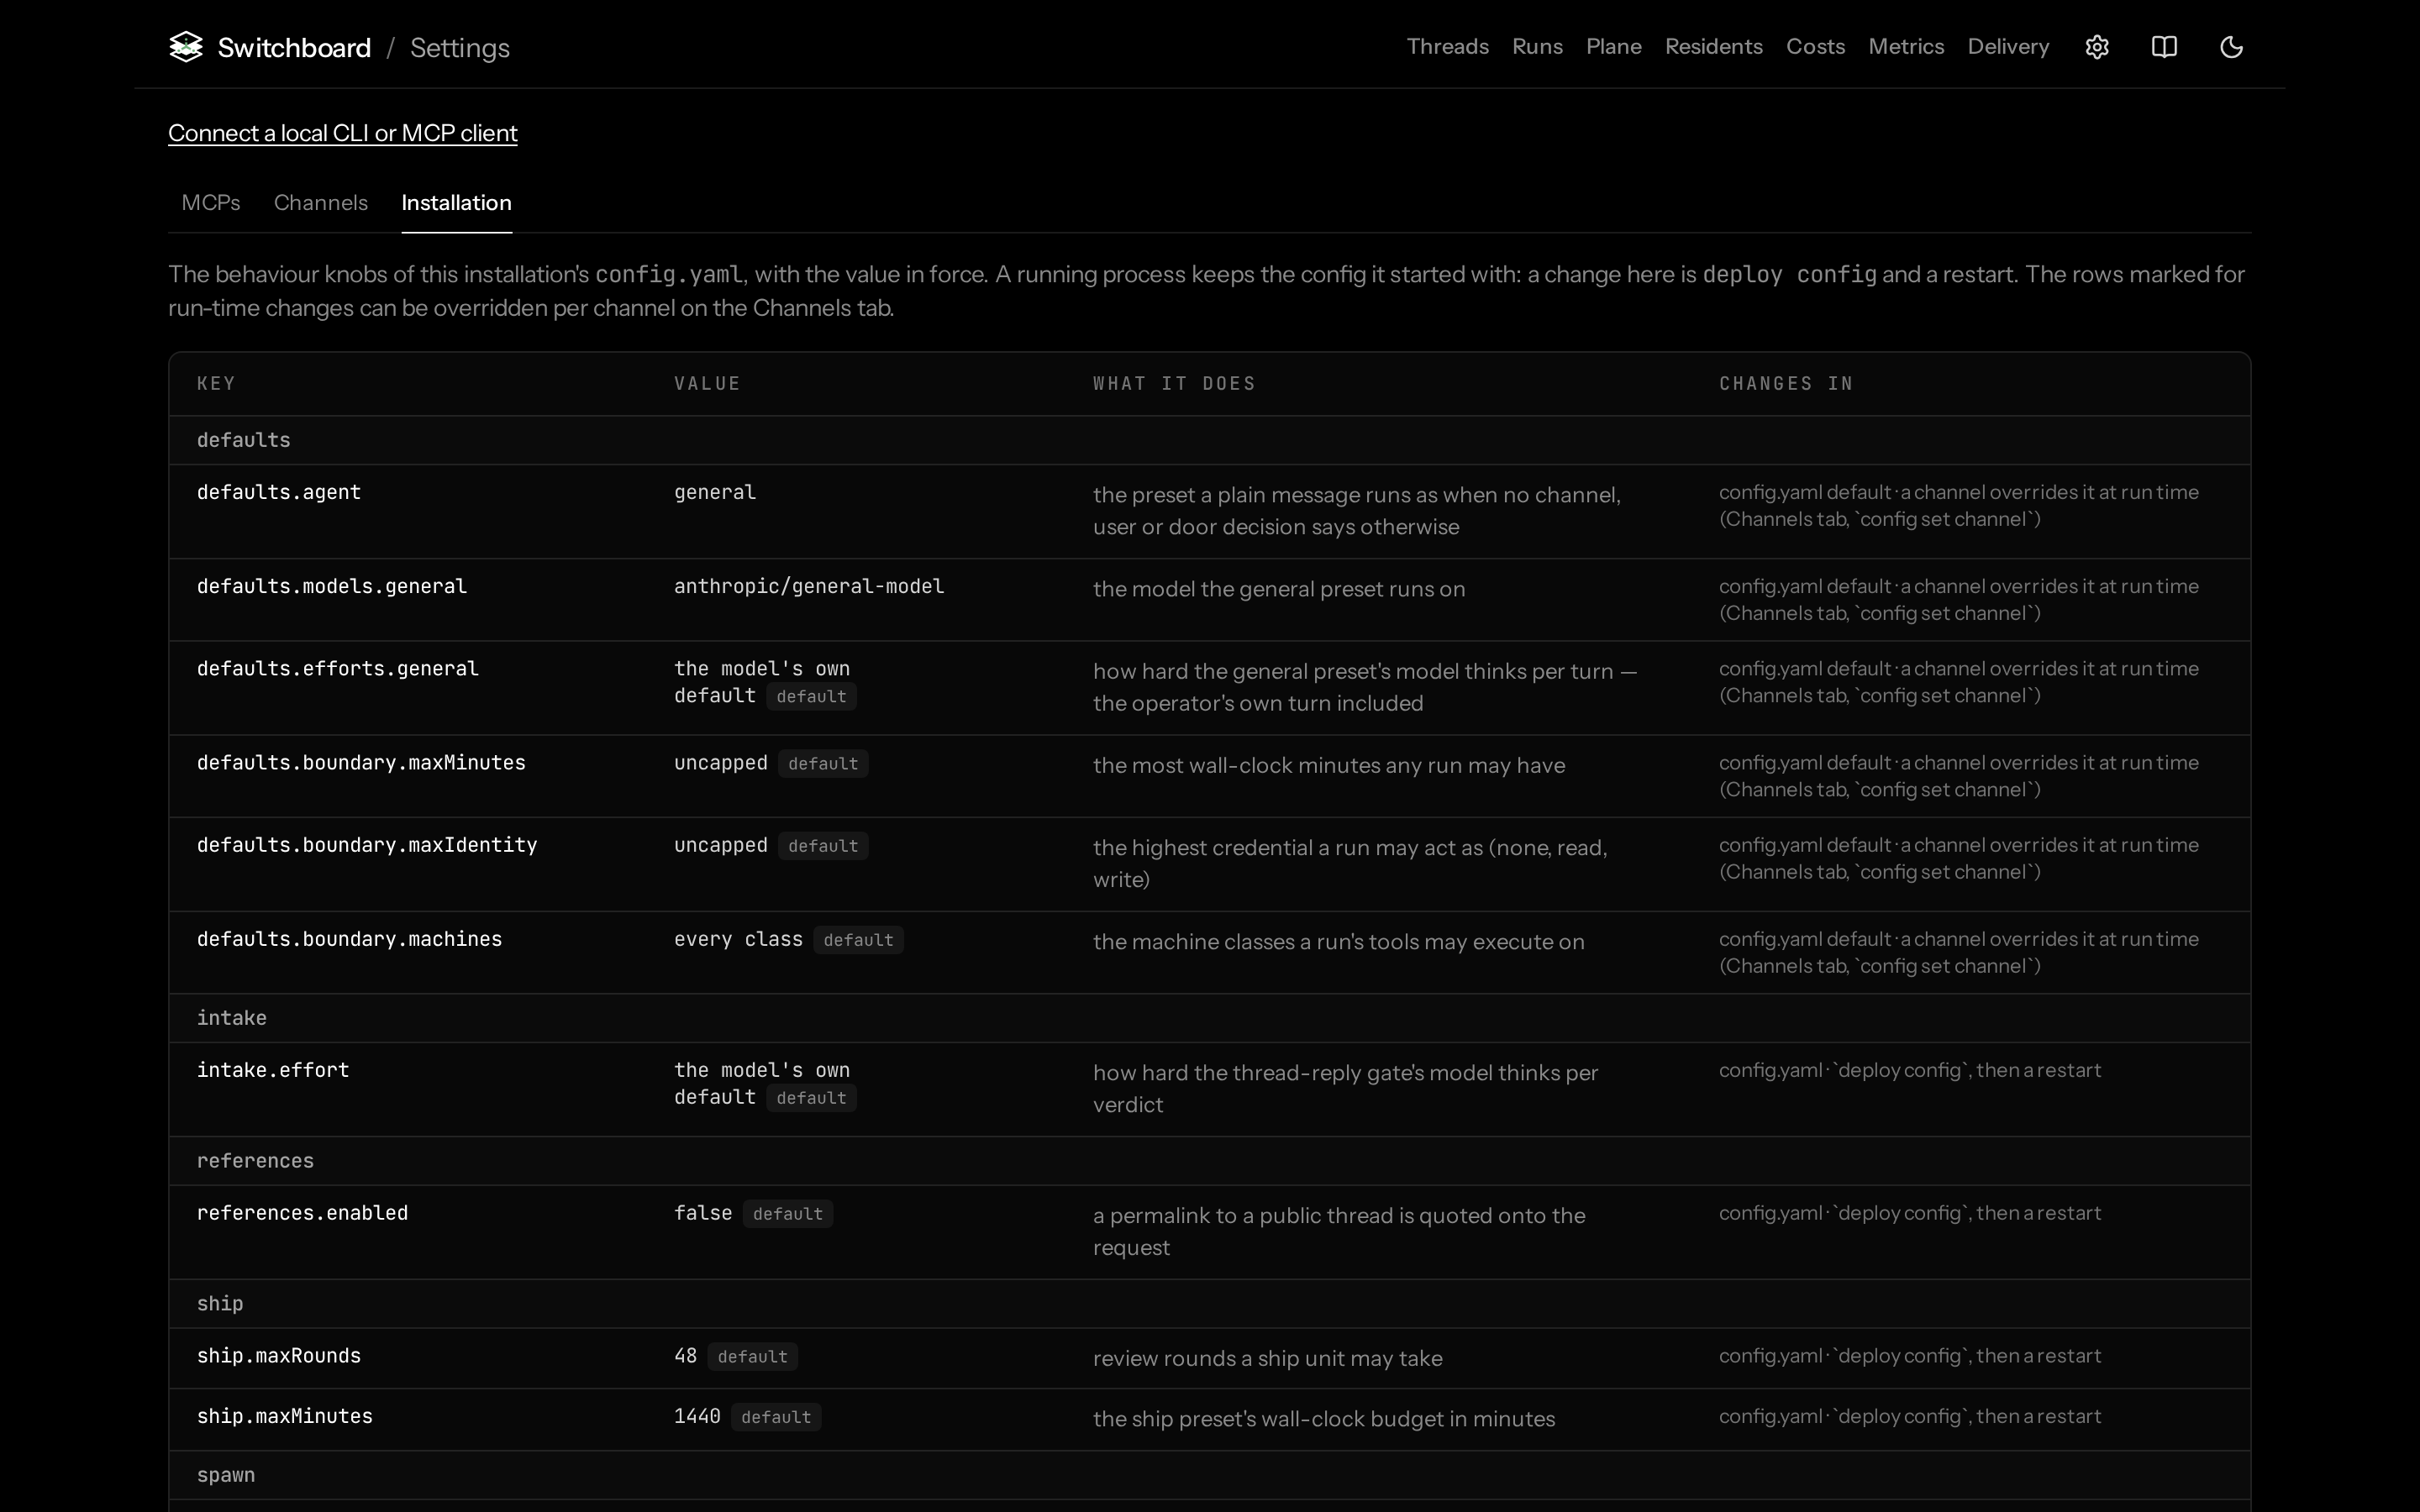Click the 'every class' value
The image size is (2420, 1512).
(738, 939)
